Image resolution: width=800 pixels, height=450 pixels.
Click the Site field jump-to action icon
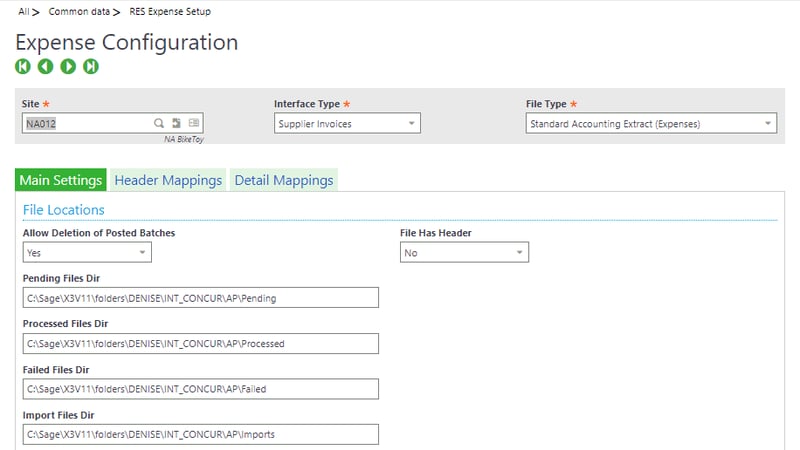pos(176,123)
